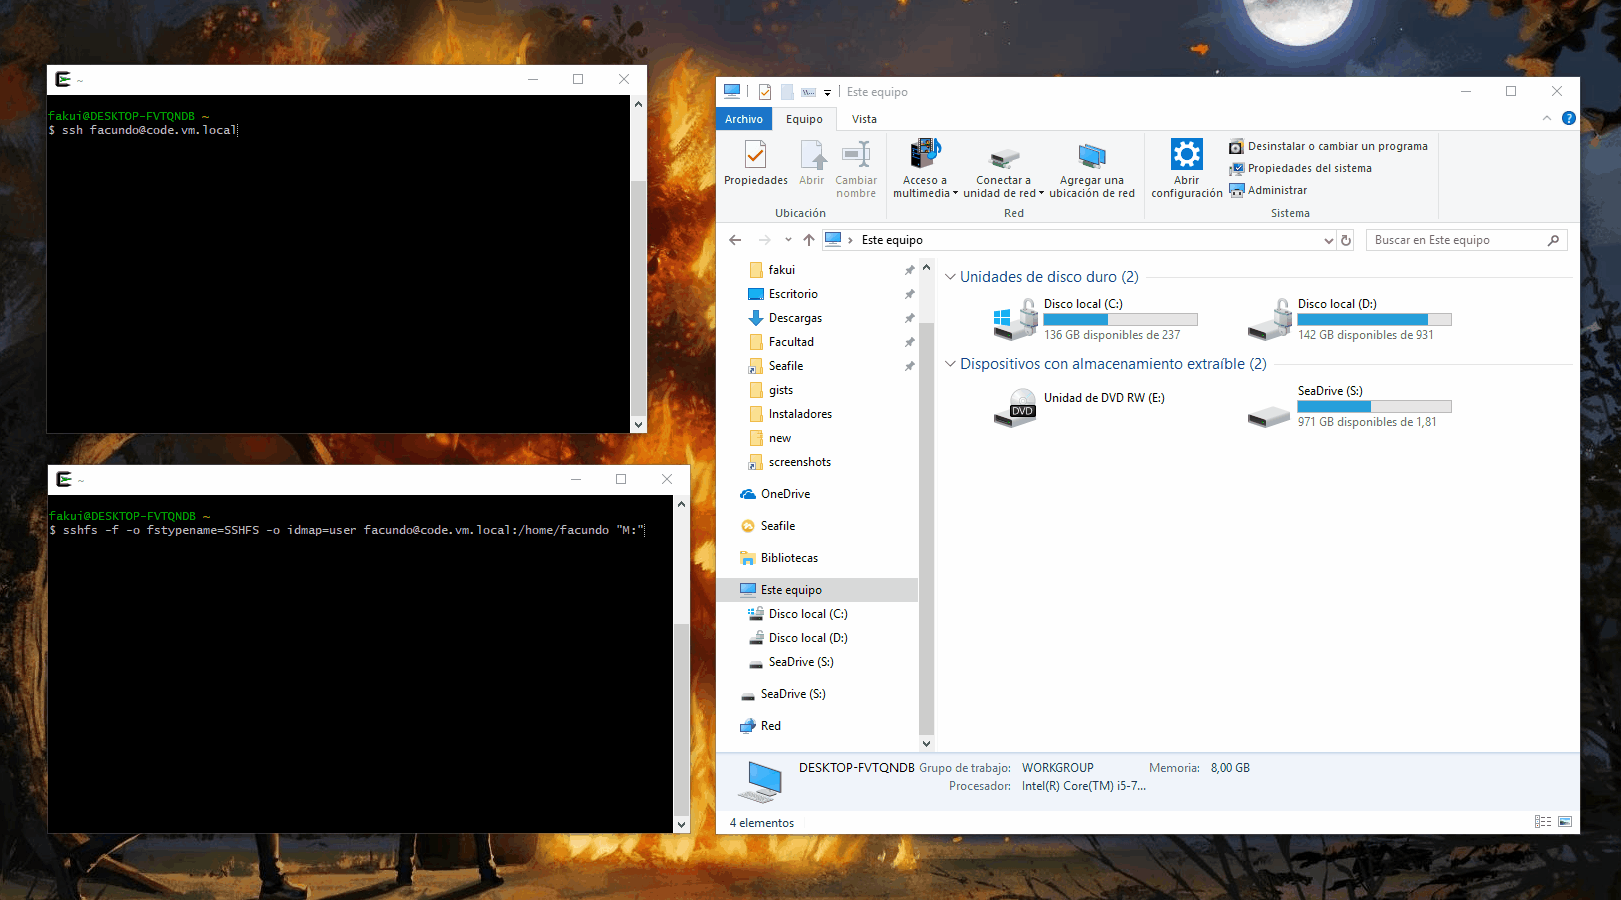1621x900 pixels.
Task: Open Propiedades del sistema
Action: (x=1300, y=168)
